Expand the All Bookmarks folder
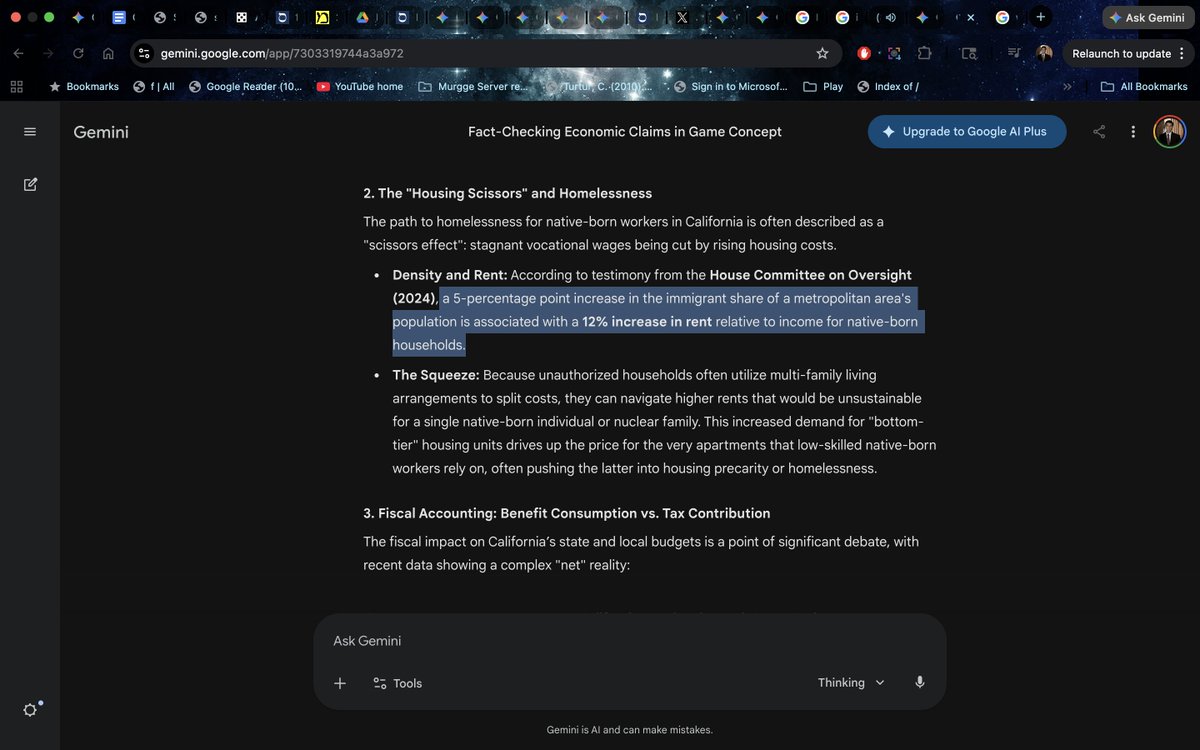Viewport: 1200px width, 750px height. (x=1144, y=87)
